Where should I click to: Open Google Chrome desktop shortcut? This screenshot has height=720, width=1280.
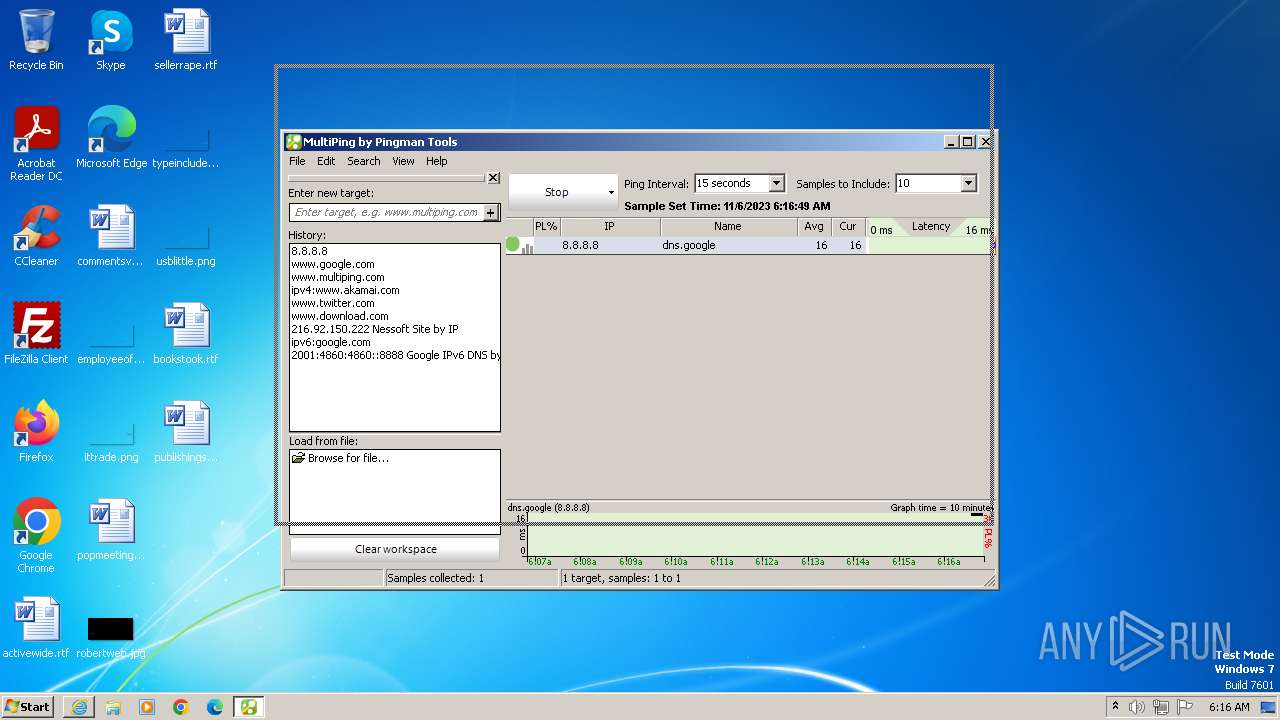tap(36, 536)
